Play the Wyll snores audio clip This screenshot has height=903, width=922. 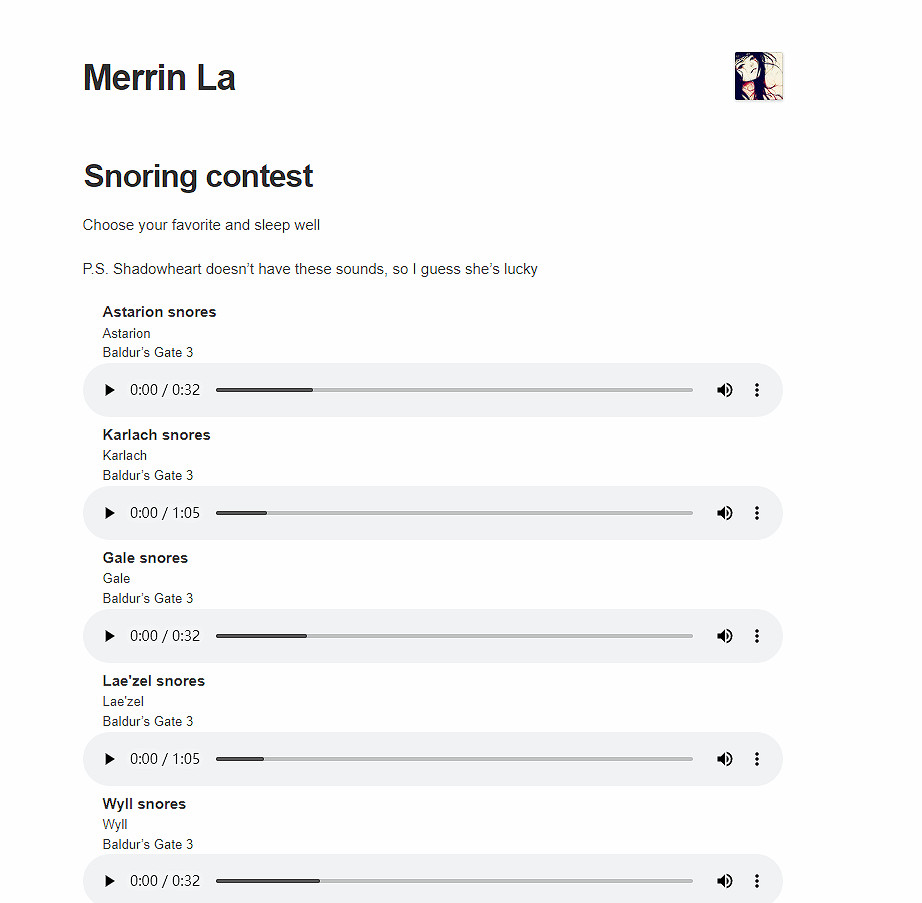(110, 881)
